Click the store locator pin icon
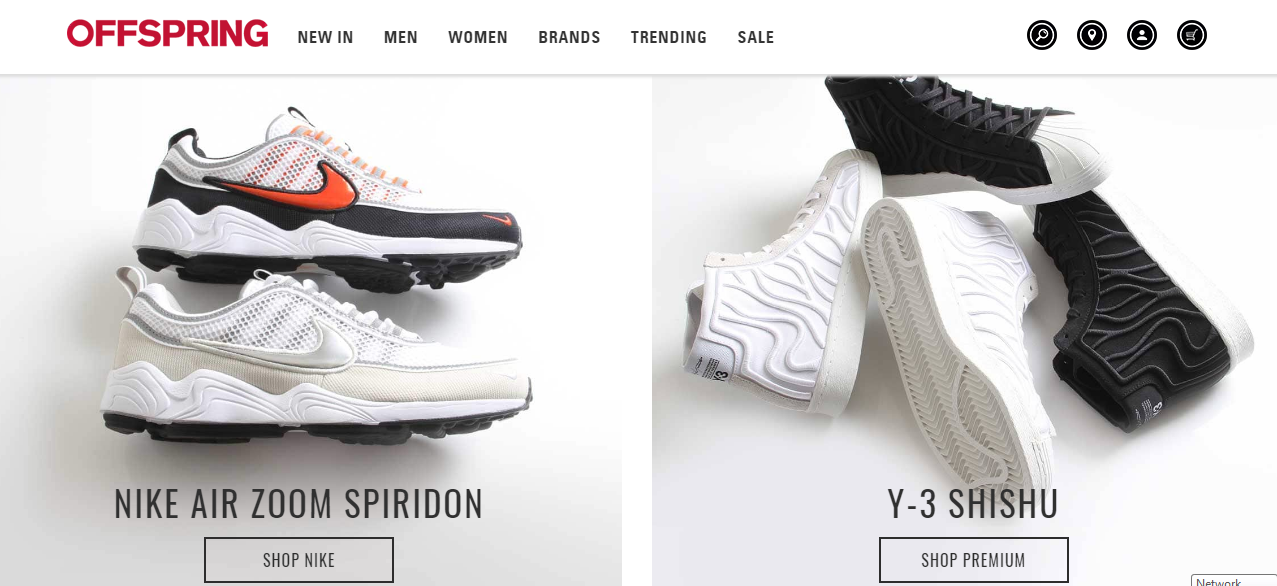The height and width of the screenshot is (586, 1277). (x=1092, y=36)
